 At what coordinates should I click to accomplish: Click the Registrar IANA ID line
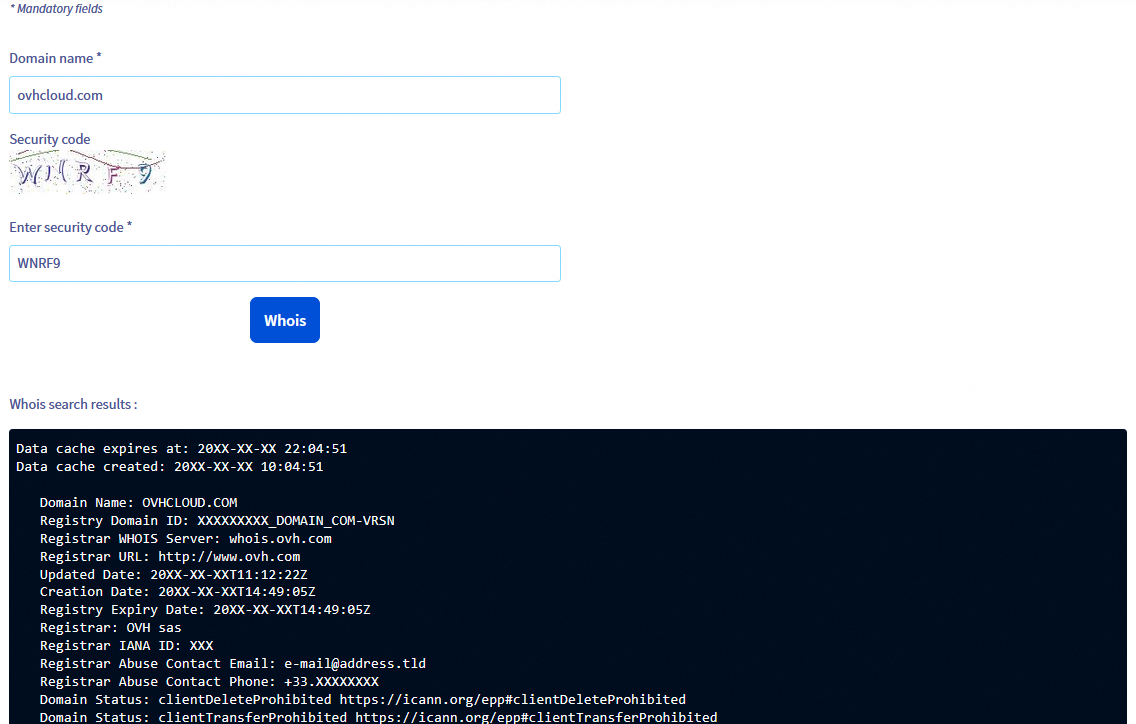tap(126, 645)
